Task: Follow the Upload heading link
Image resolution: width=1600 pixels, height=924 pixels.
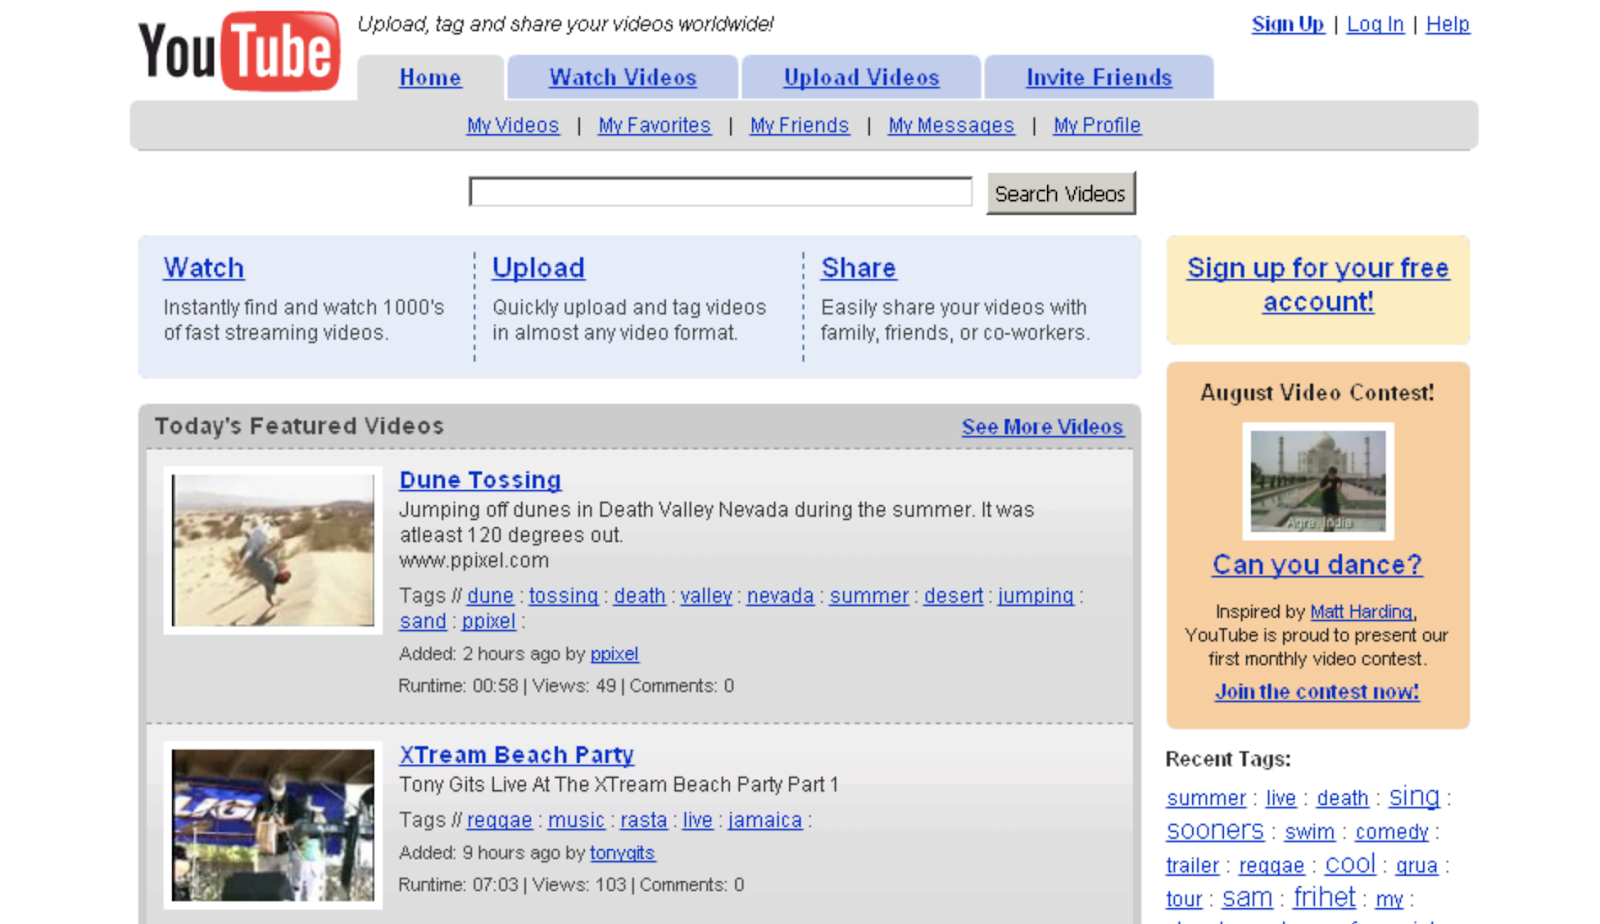Action: pos(538,268)
